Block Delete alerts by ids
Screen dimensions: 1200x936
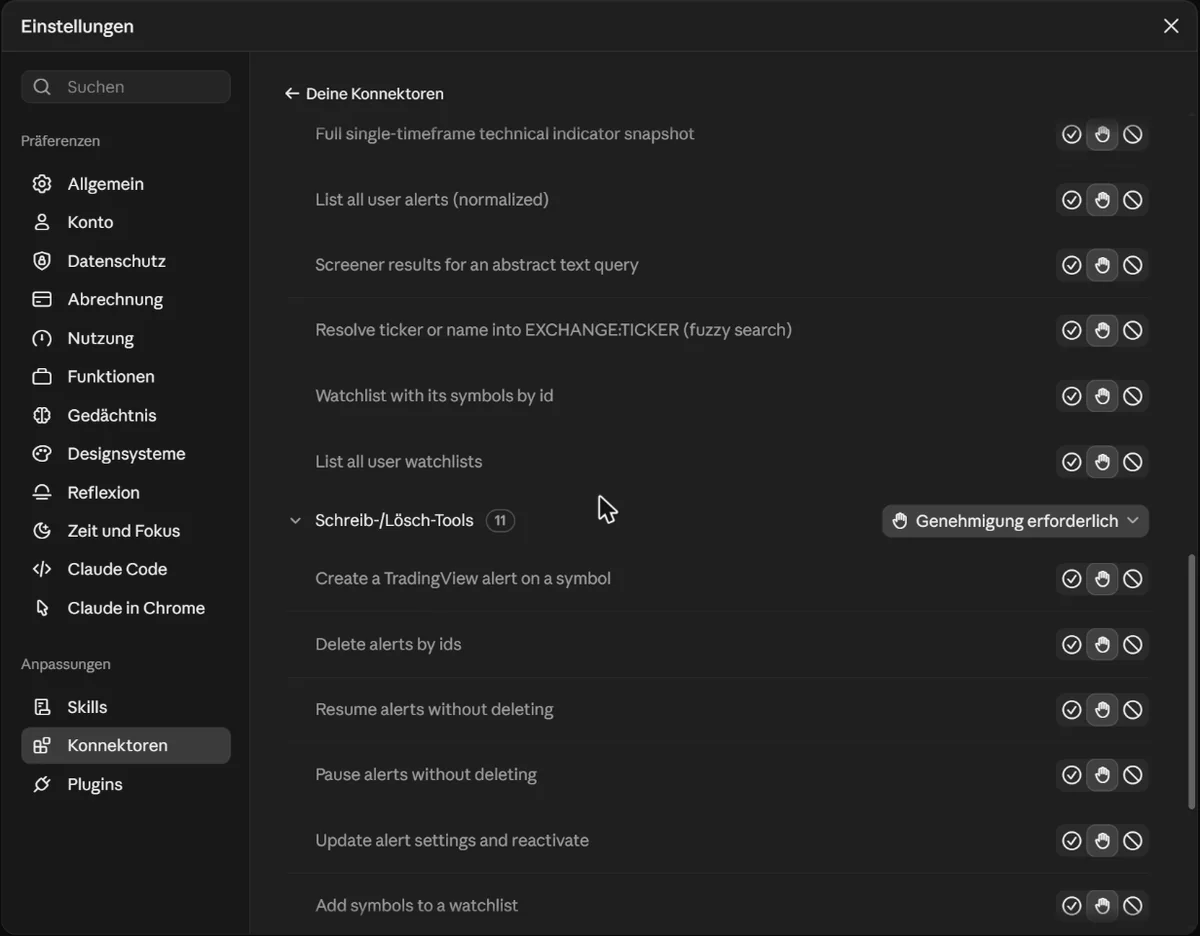tap(1133, 645)
